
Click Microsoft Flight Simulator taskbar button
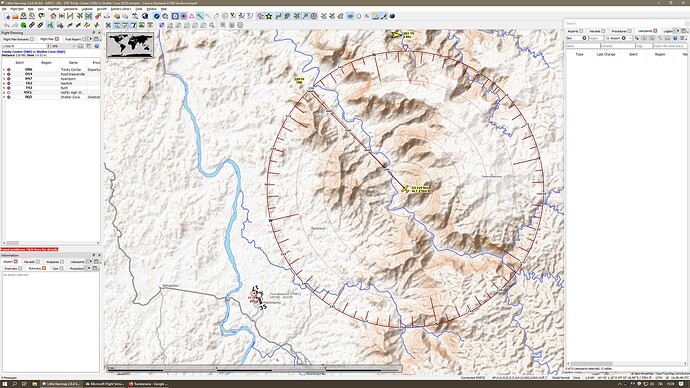(x=105, y=384)
